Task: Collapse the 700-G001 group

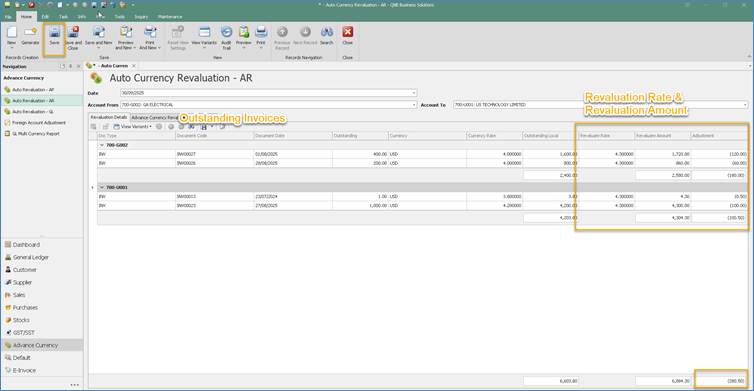Action: click(101, 187)
